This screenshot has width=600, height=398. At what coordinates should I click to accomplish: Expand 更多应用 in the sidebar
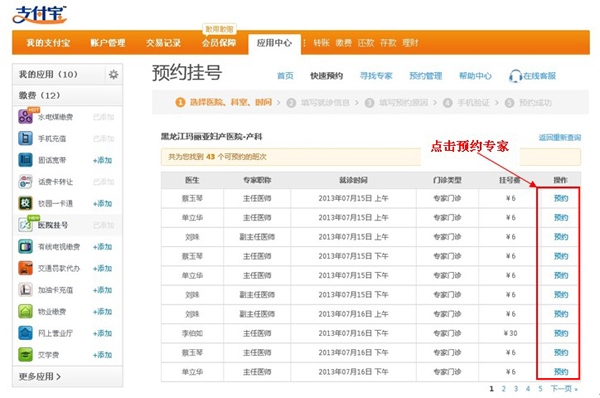tap(40, 377)
